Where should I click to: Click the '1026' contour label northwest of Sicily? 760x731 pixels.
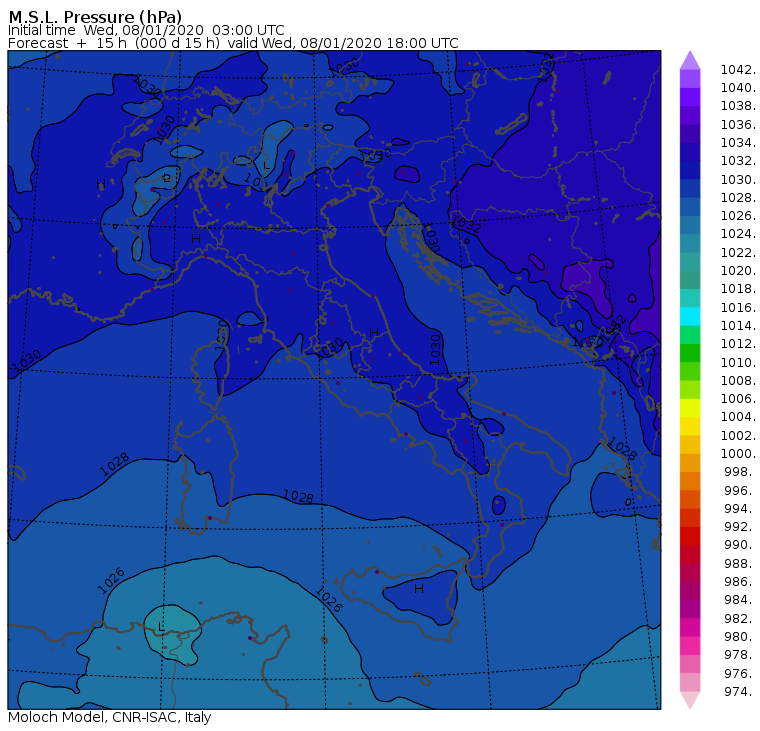(x=329, y=599)
